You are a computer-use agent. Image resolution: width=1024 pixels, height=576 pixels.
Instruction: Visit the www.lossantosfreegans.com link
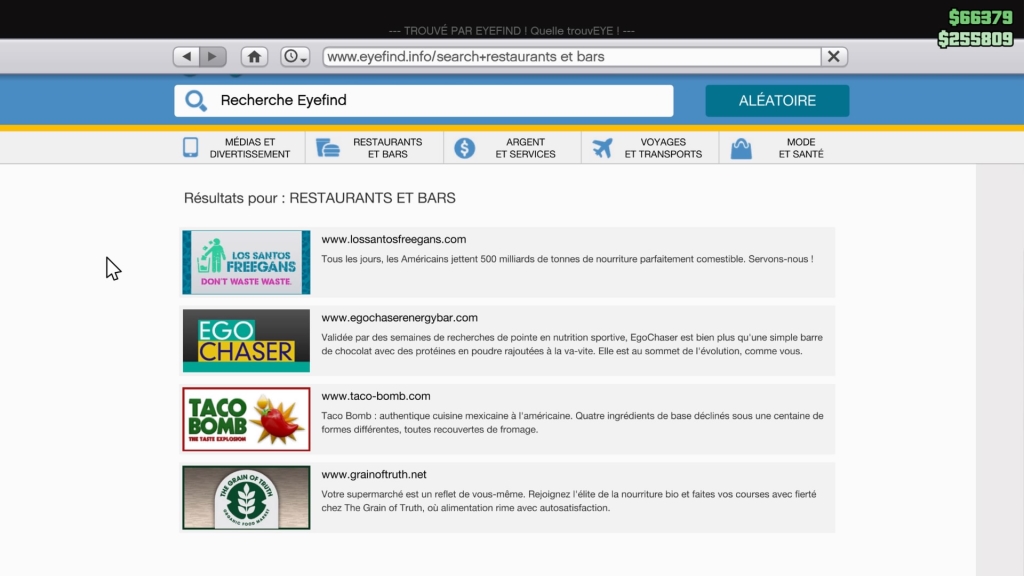click(394, 239)
